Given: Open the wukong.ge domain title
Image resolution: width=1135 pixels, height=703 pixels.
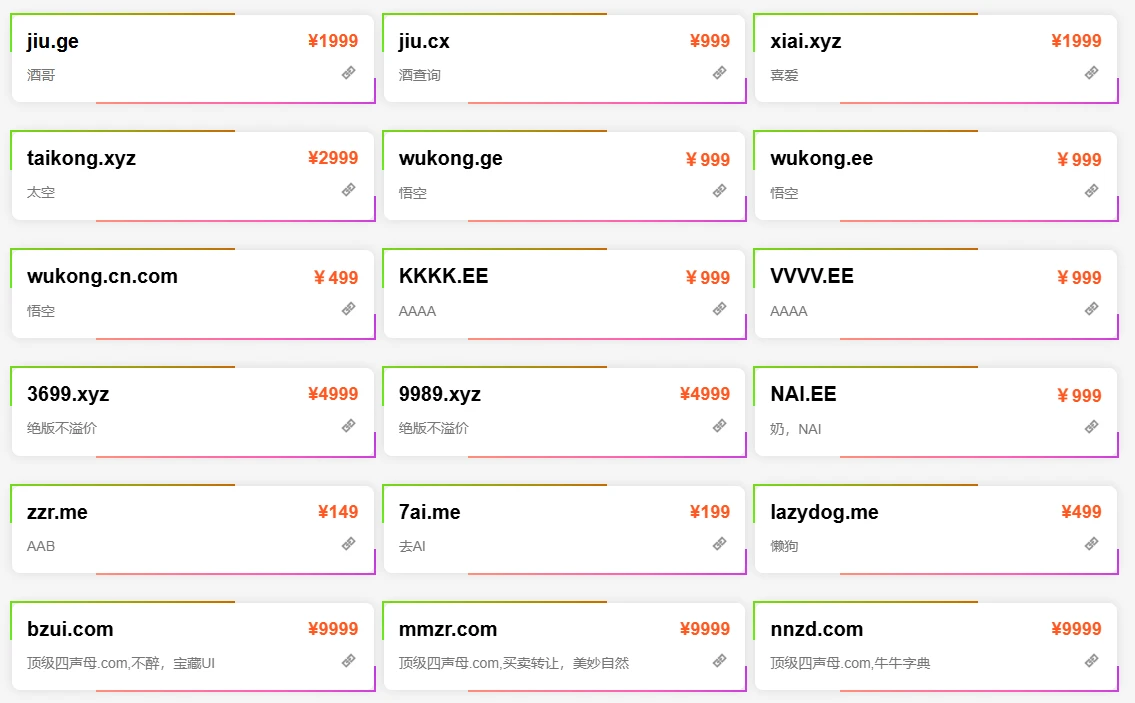Looking at the screenshot, I should pos(450,159).
